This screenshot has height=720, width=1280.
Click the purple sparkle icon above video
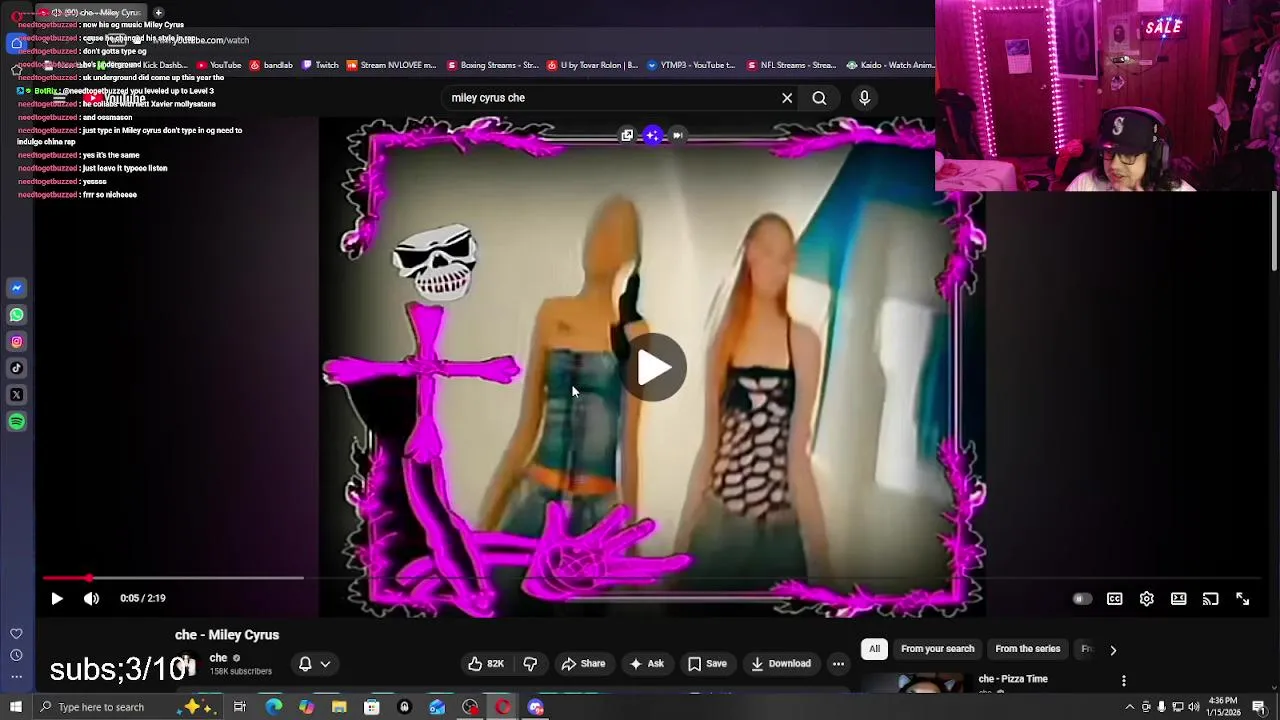click(652, 135)
